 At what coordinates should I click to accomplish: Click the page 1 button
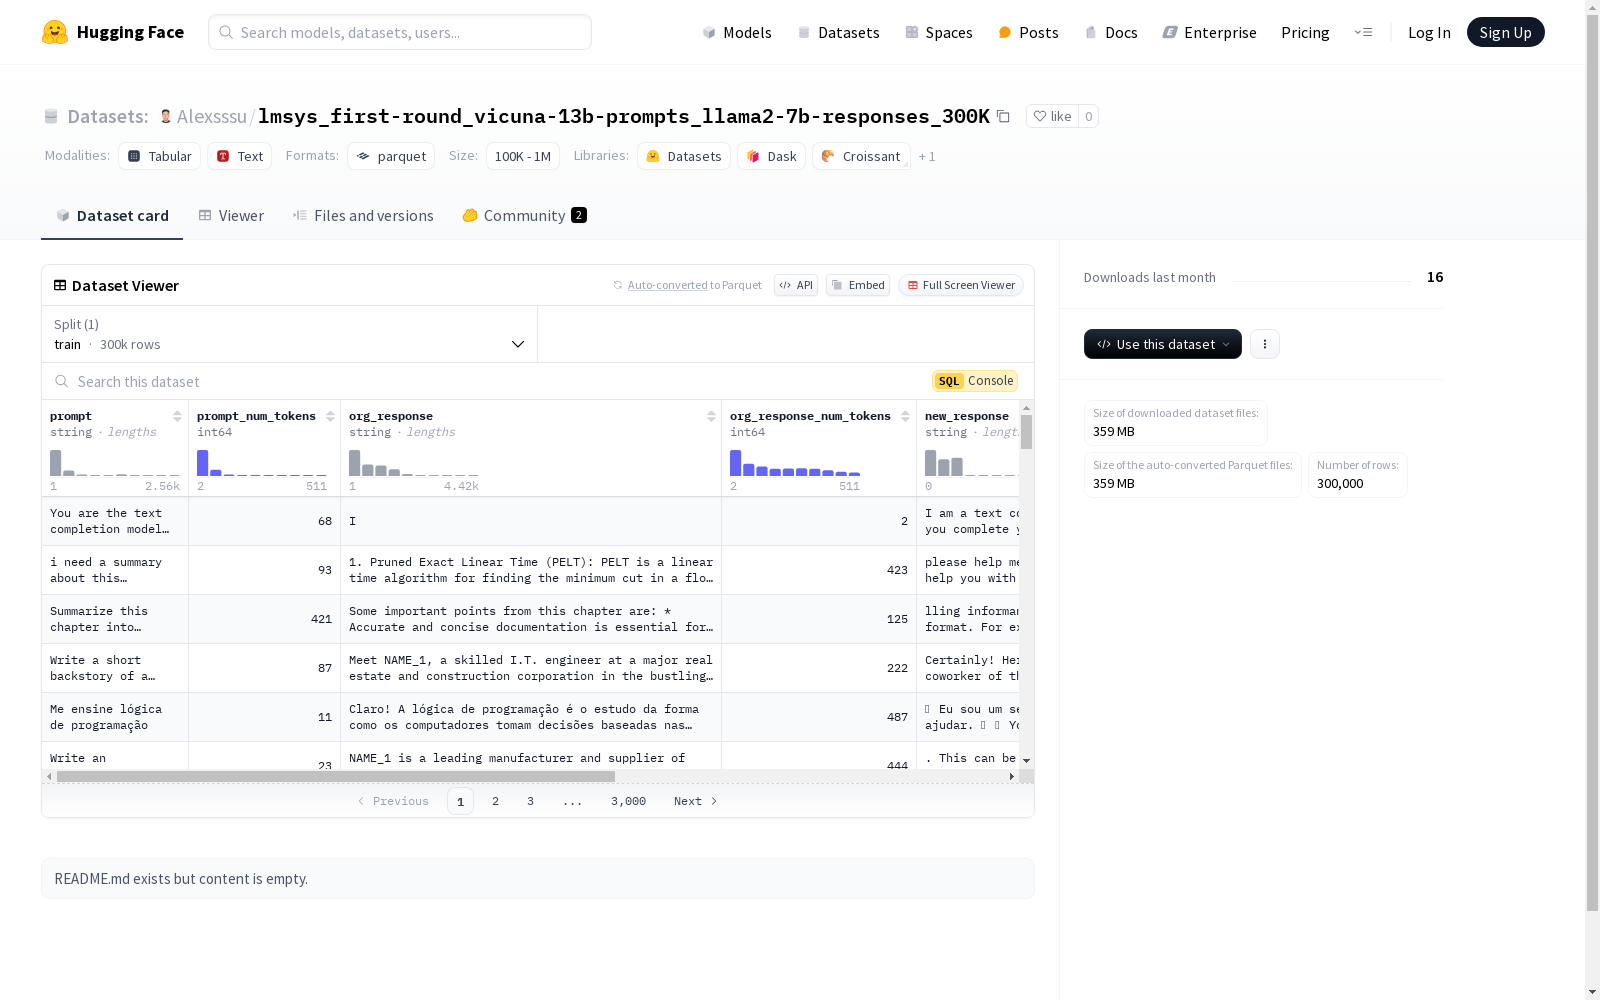[x=460, y=801]
